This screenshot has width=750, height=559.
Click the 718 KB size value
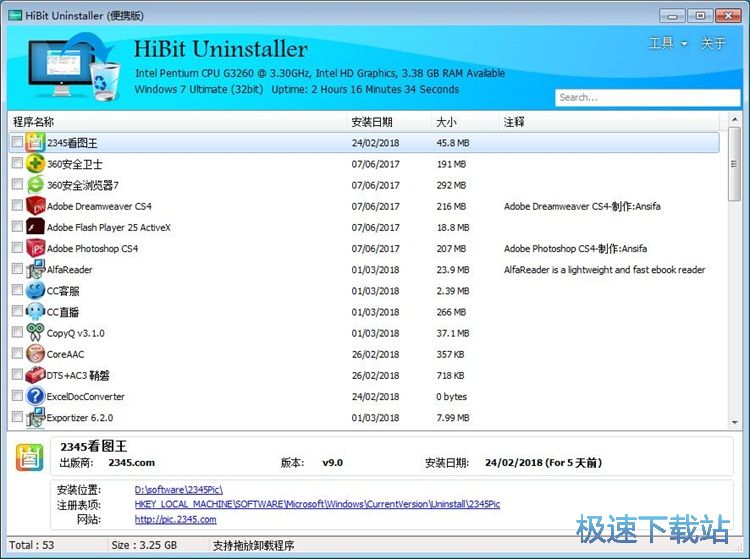click(450, 375)
